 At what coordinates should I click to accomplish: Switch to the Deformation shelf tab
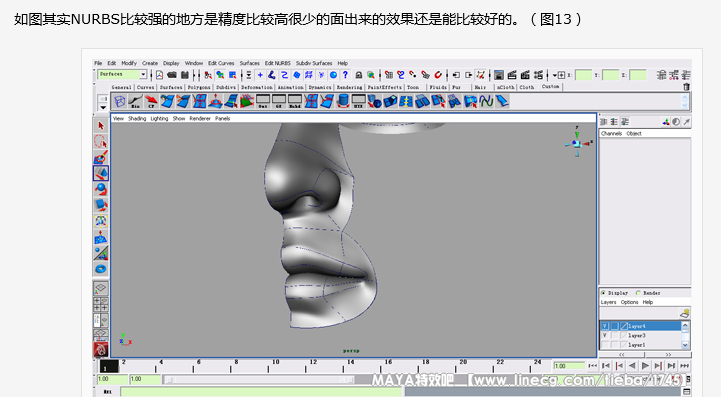coord(257,87)
